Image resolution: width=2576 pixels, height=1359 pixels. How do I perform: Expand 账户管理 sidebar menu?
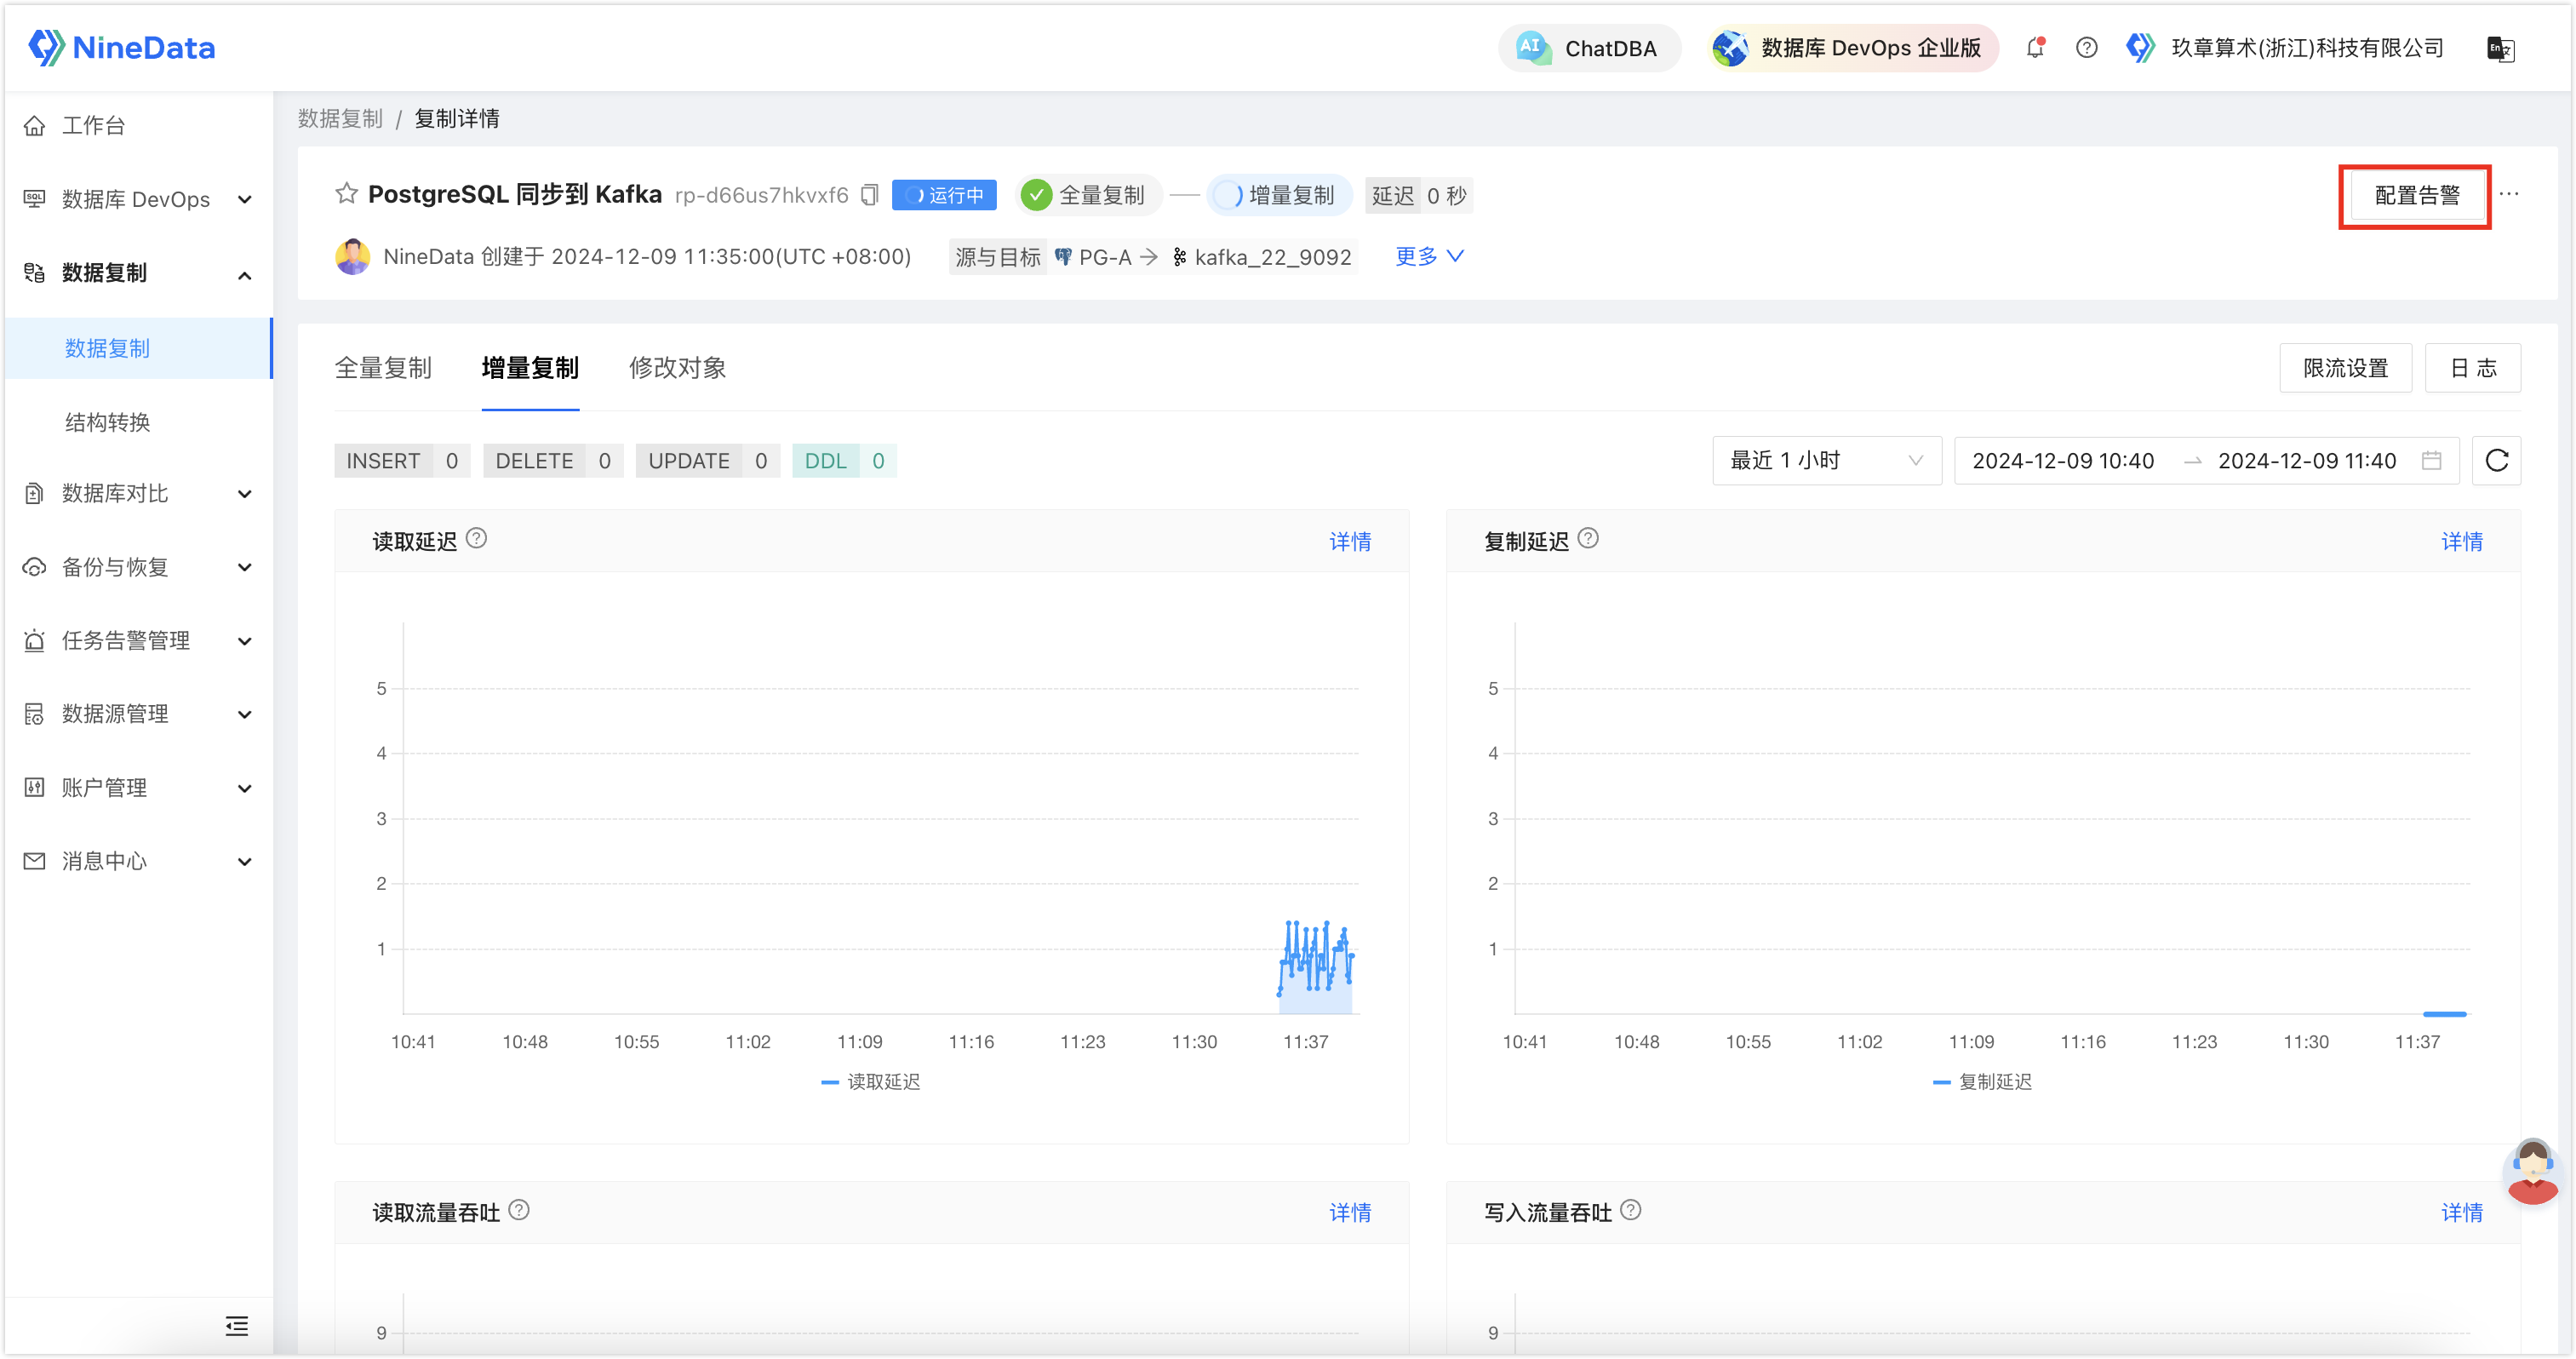(x=138, y=788)
